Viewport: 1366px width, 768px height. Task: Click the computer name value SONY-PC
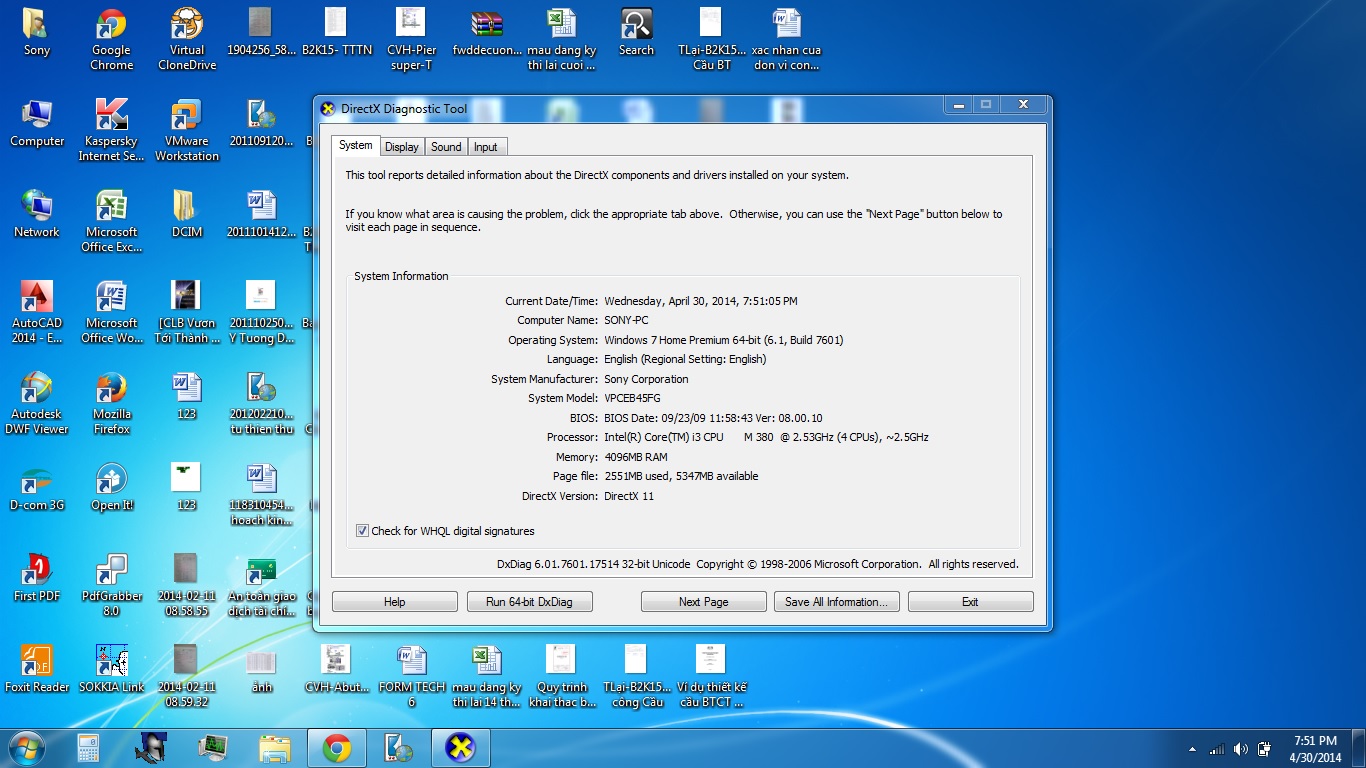tap(626, 321)
